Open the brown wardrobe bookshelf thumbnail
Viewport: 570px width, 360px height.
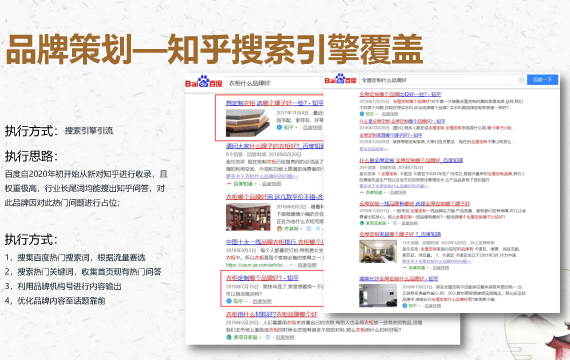248,217
